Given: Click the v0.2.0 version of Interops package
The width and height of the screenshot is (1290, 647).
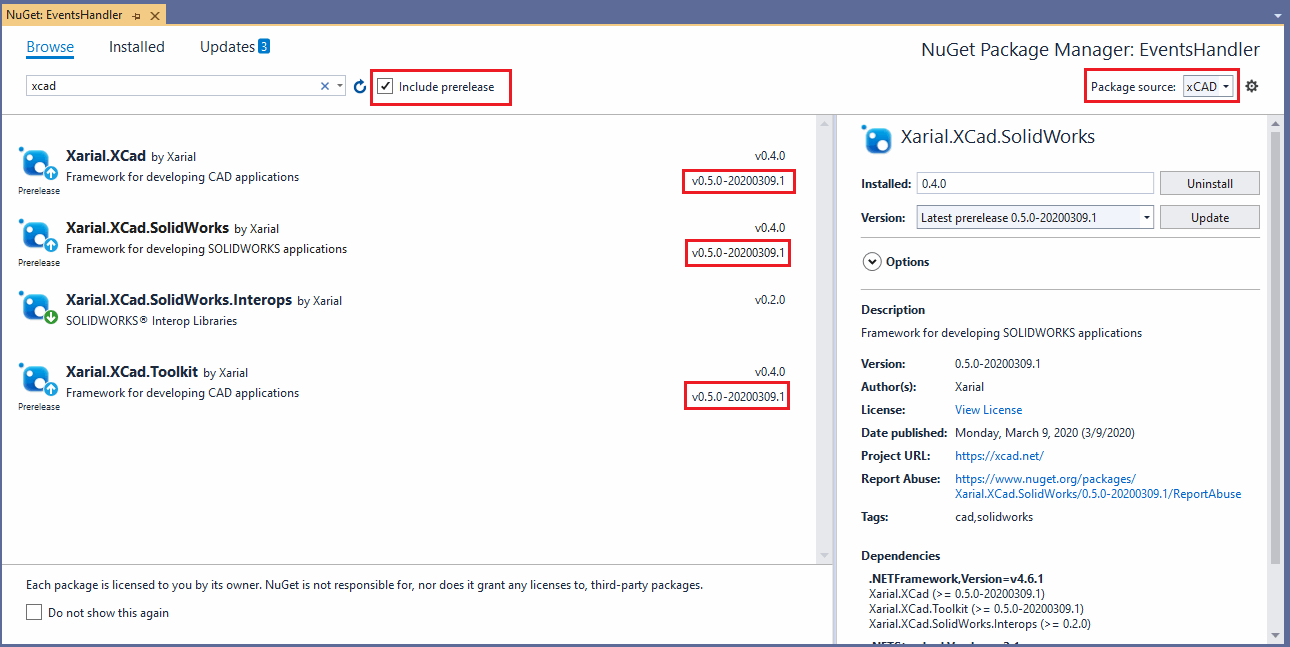Looking at the screenshot, I should click(770, 300).
